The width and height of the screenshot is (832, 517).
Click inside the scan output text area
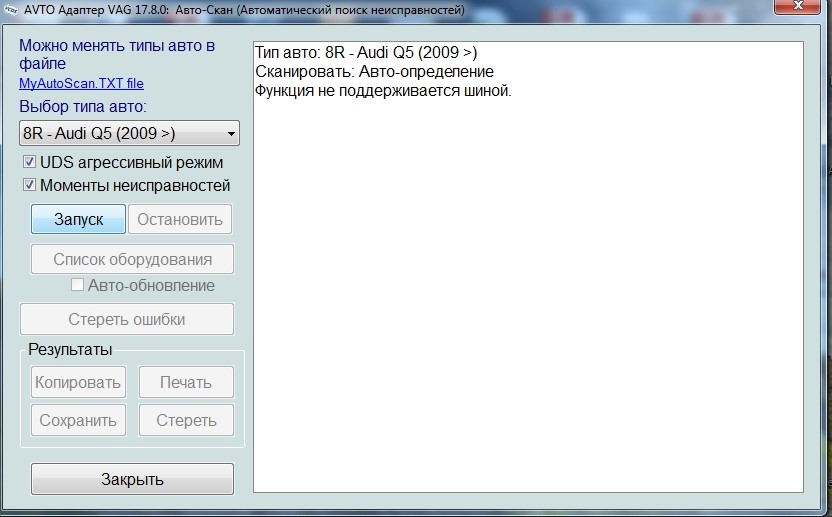(528, 300)
